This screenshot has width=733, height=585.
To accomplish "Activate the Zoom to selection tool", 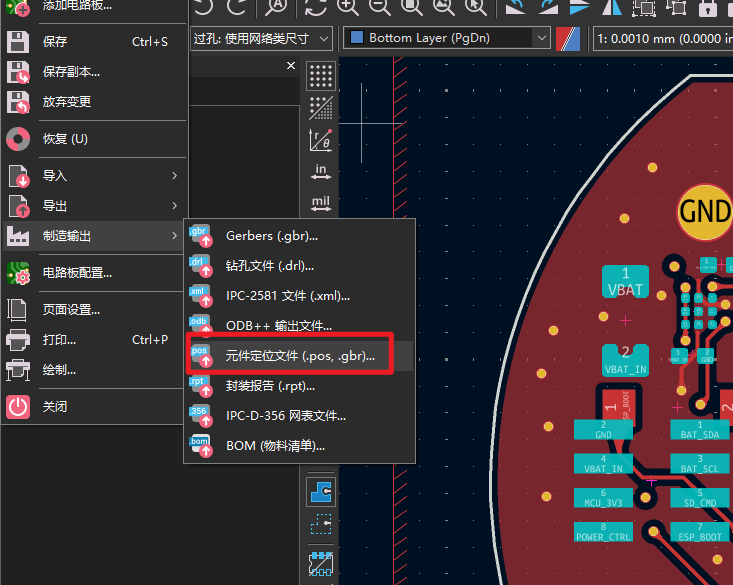I will 475,7.
